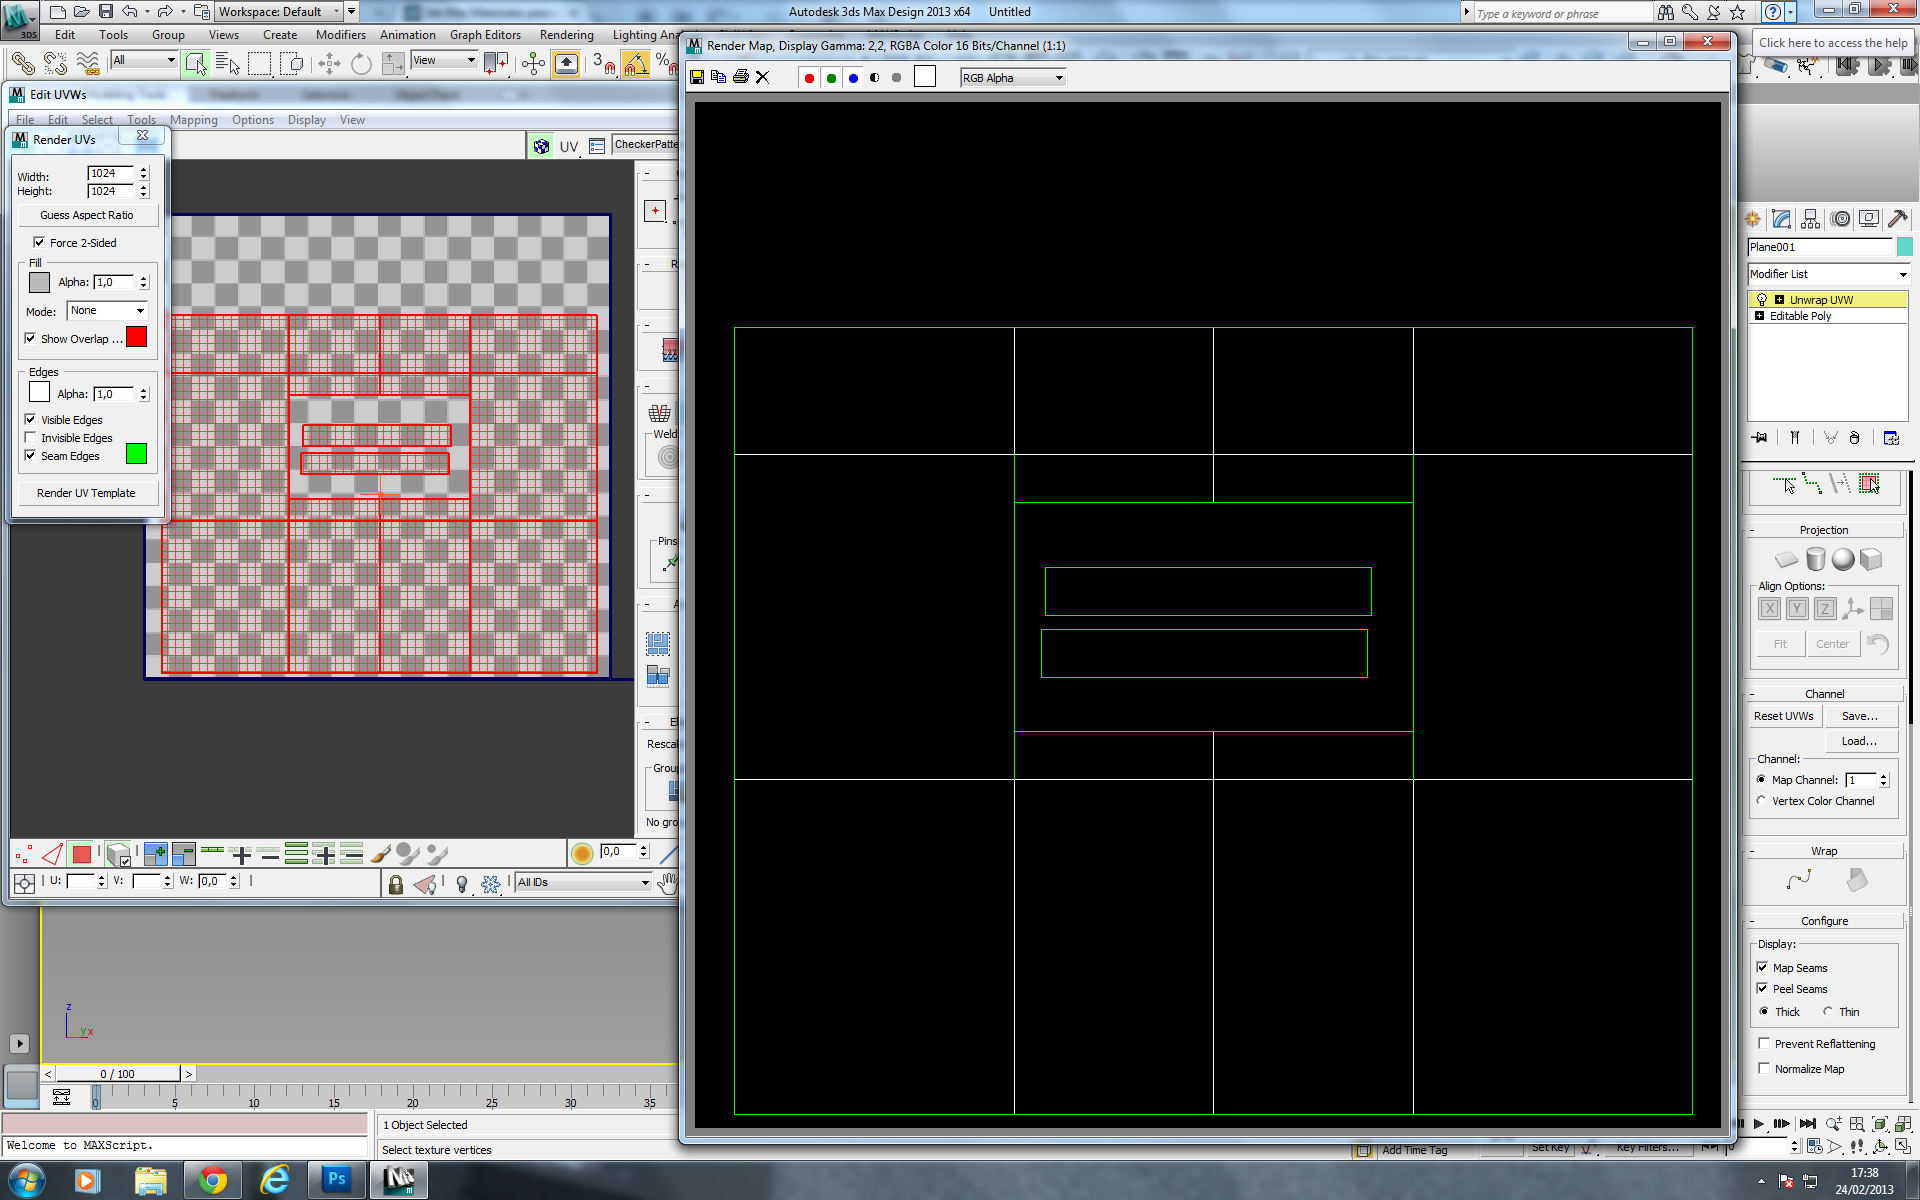Open the Fill Mode dropdown
The image size is (1920, 1200).
(x=107, y=311)
